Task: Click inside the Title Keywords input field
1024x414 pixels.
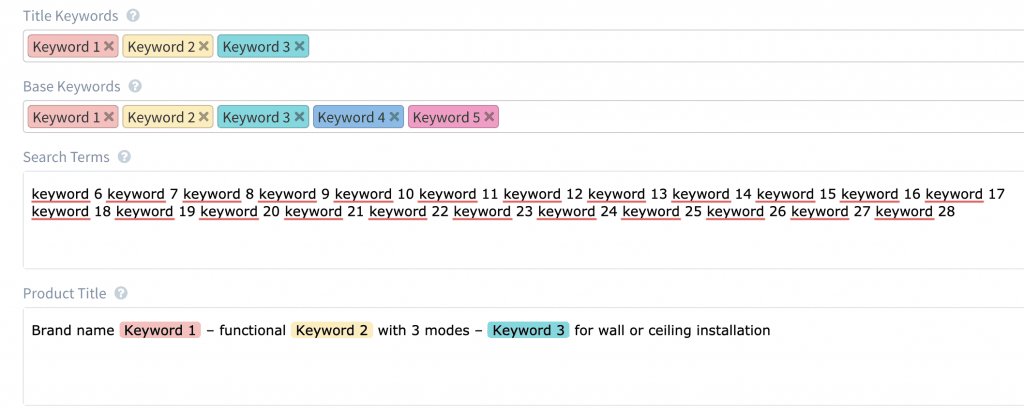Action: click(666, 46)
